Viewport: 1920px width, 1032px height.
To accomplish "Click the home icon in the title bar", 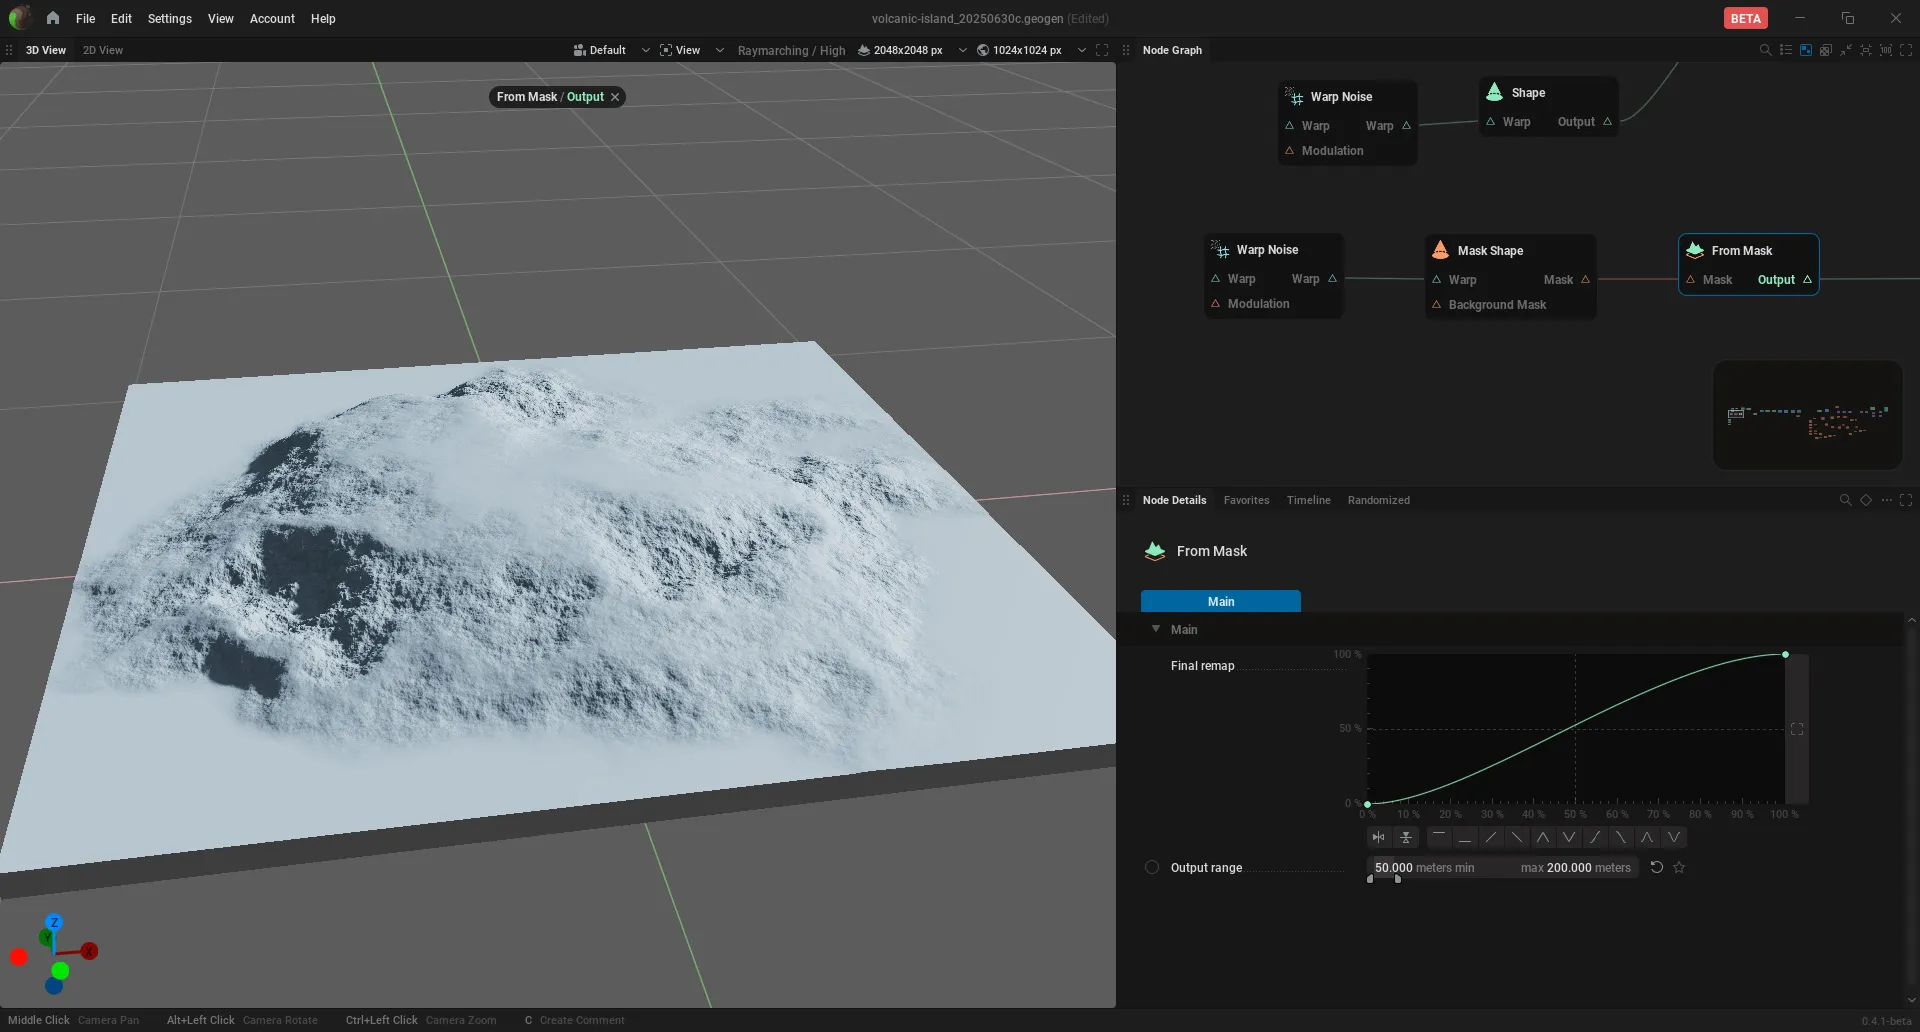I will tap(53, 18).
